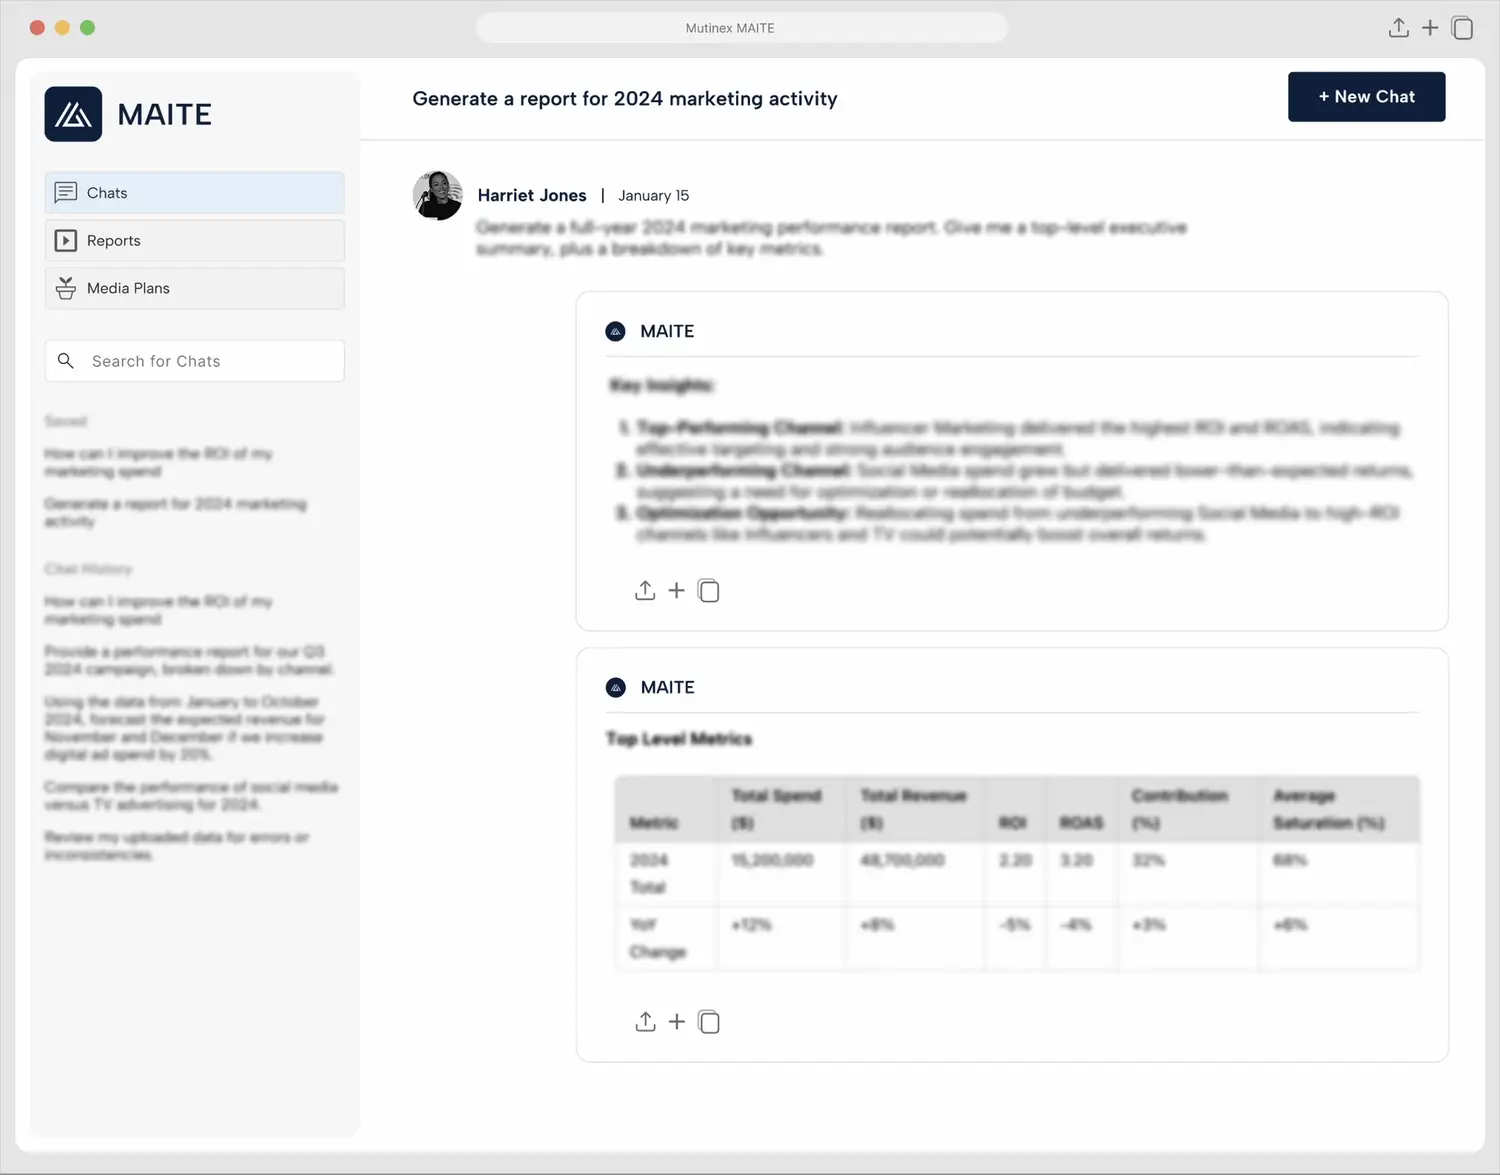Open a new tab with plus icon in title bar

point(1430,28)
